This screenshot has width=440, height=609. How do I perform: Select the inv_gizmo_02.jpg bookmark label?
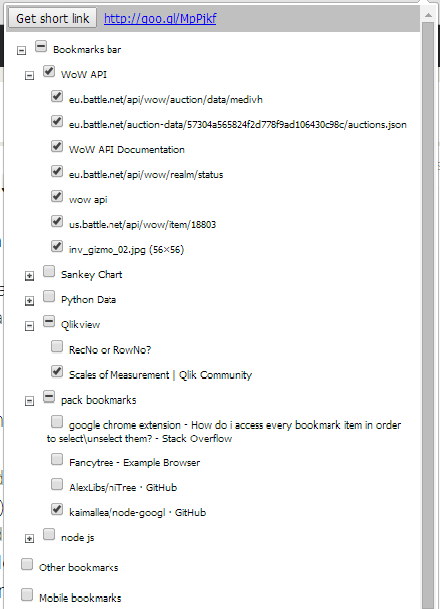126,249
